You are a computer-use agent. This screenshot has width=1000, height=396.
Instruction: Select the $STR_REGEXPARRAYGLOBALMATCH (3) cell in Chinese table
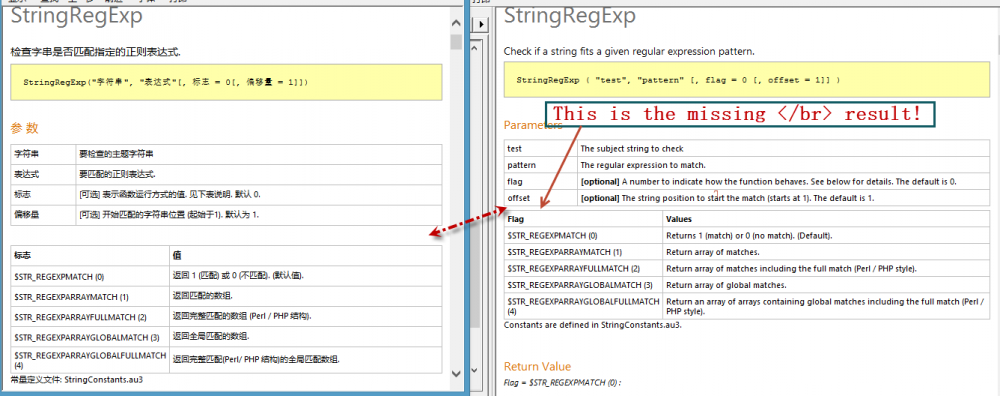click(x=90, y=336)
